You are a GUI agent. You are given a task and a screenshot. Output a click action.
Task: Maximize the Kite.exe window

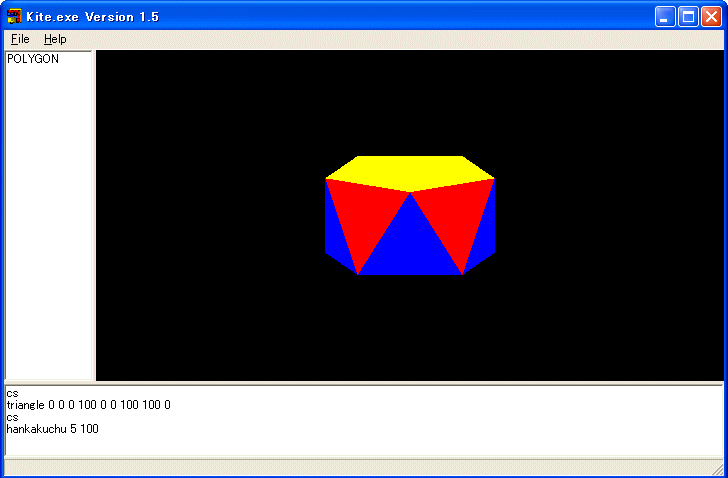pos(689,17)
